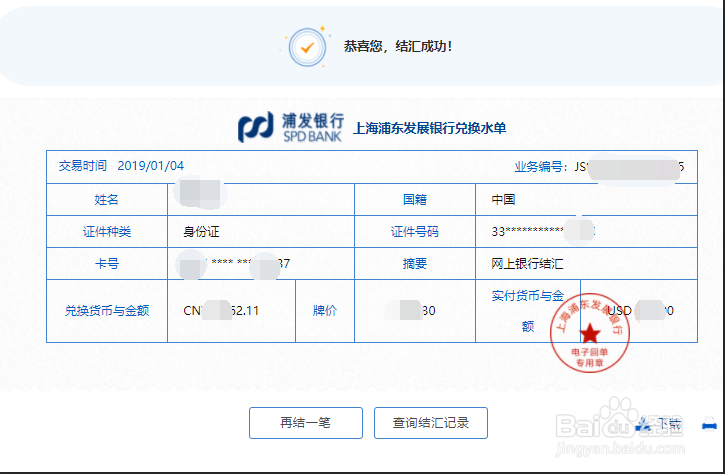Click the exchange rate value ending 30
Viewport: 725px width, 474px height.
coord(412,311)
